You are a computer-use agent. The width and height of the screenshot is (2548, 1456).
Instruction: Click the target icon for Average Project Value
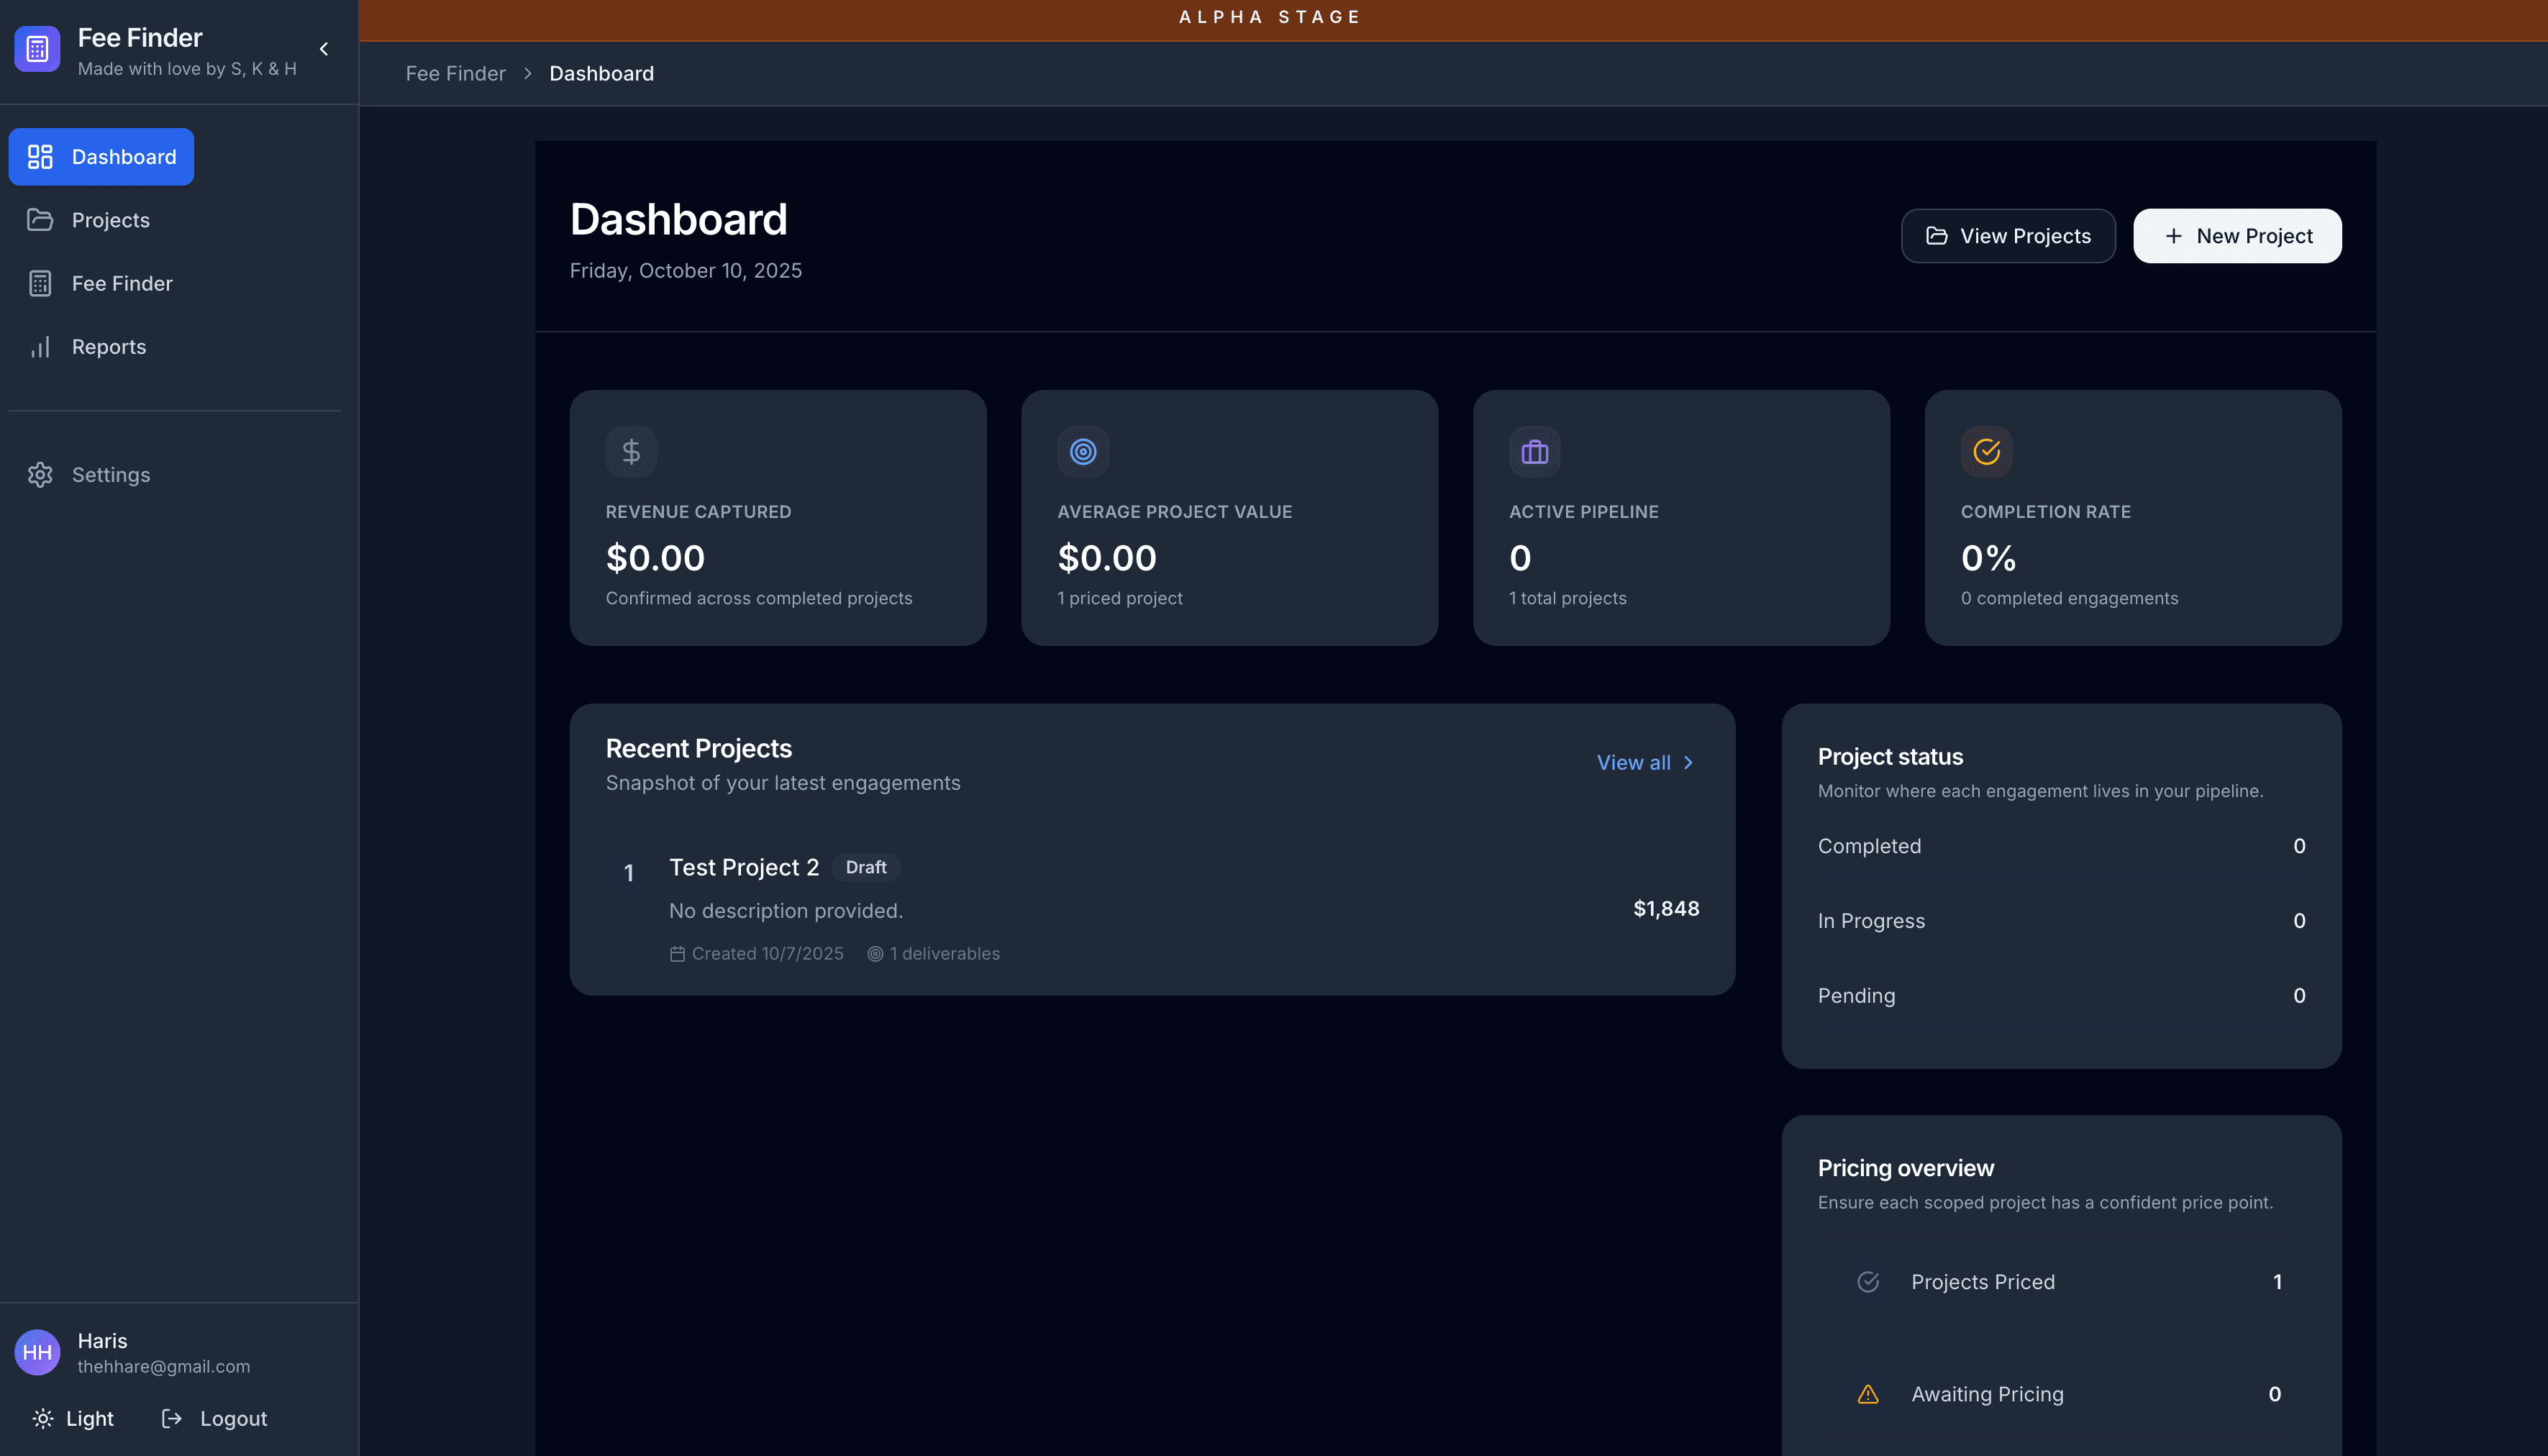coord(1083,452)
